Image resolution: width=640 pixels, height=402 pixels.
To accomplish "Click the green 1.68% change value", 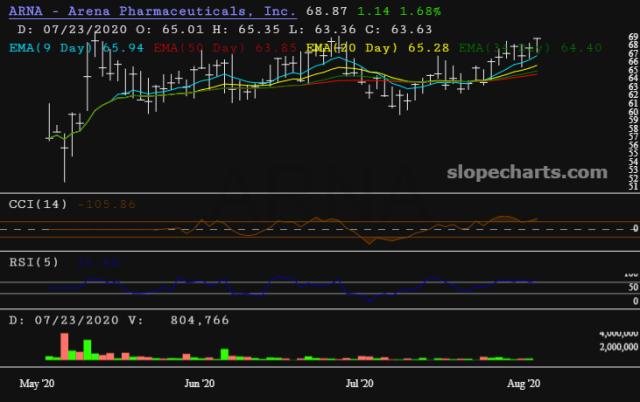I will [x=399, y=11].
